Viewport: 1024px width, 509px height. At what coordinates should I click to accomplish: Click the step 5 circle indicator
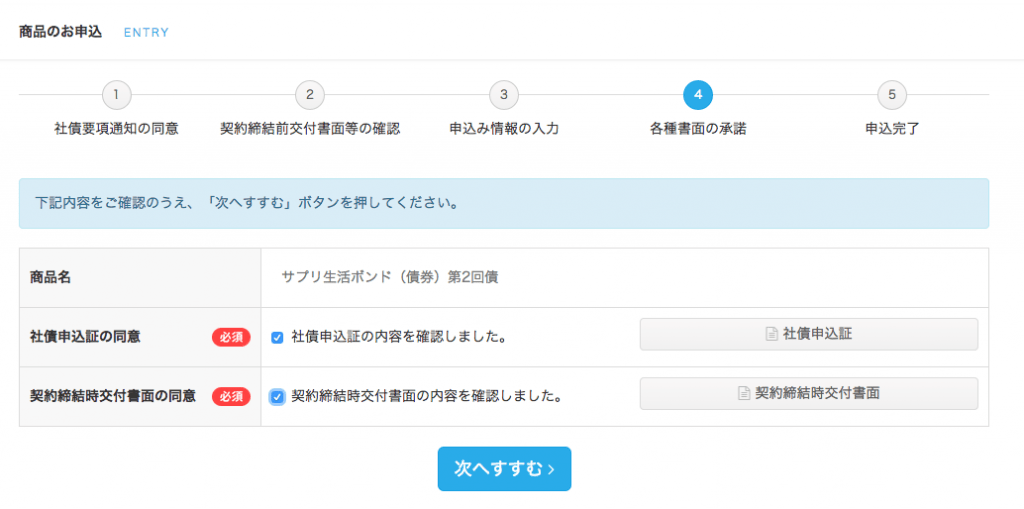click(892, 95)
